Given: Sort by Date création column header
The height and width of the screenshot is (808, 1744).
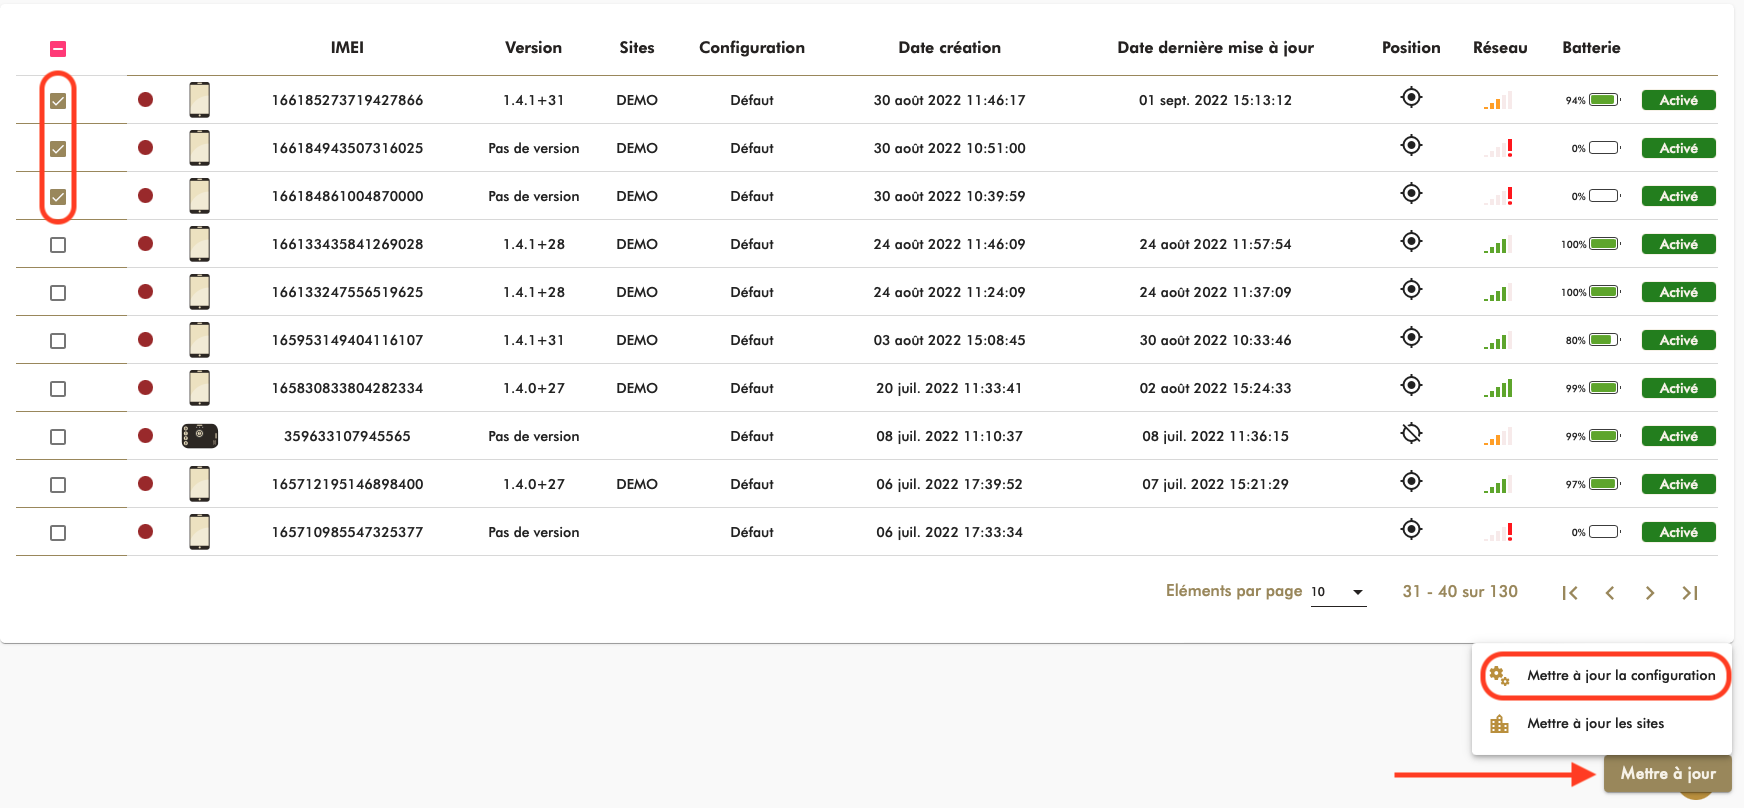Looking at the screenshot, I should pyautogui.click(x=949, y=48).
